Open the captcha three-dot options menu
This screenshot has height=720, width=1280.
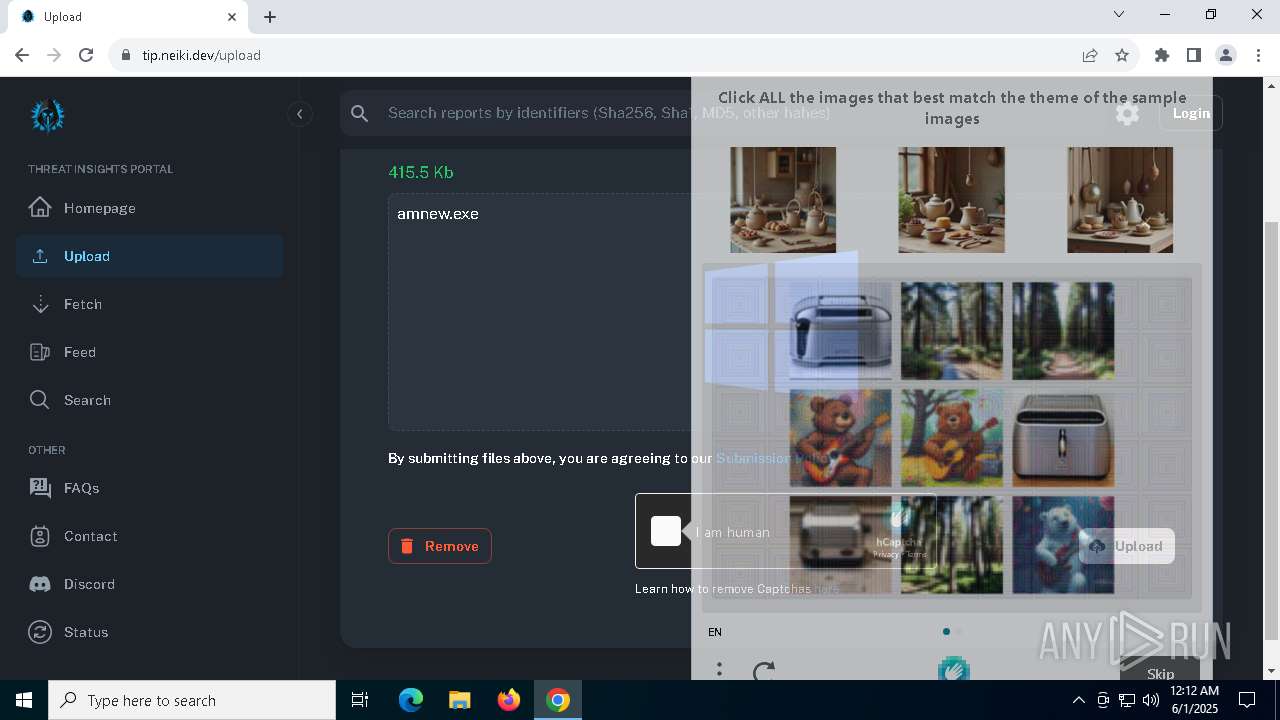point(719,670)
